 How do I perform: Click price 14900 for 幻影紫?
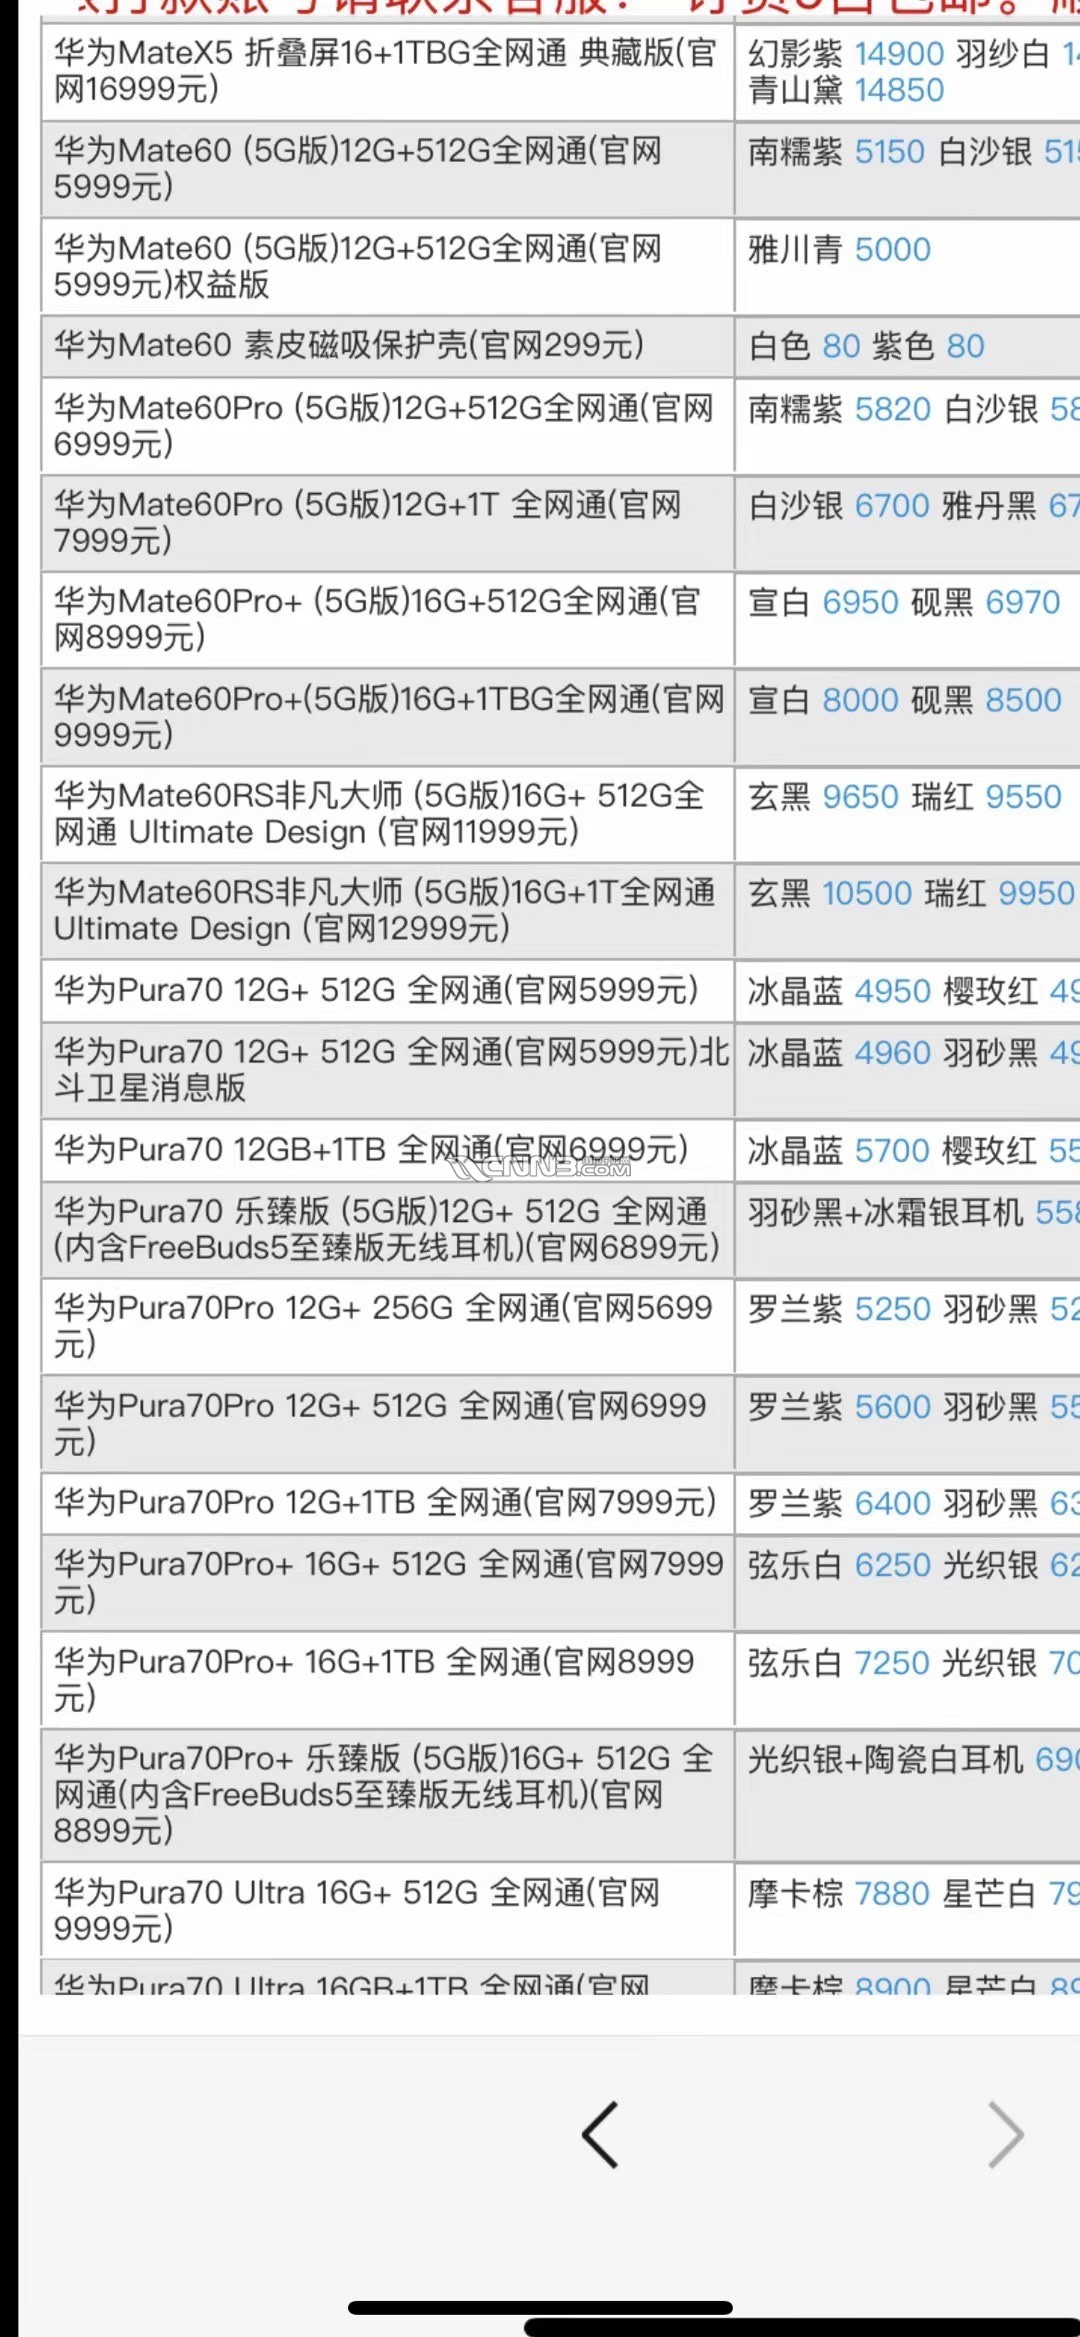click(x=900, y=54)
